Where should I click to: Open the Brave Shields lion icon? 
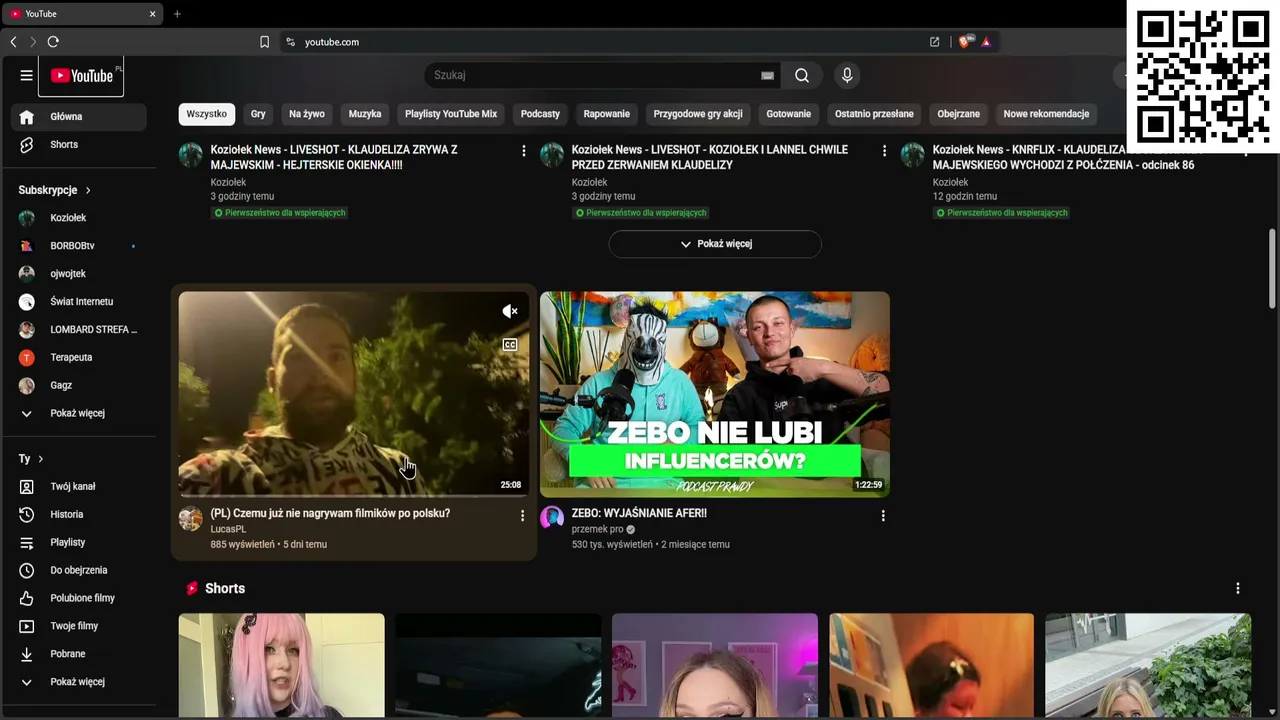965,42
